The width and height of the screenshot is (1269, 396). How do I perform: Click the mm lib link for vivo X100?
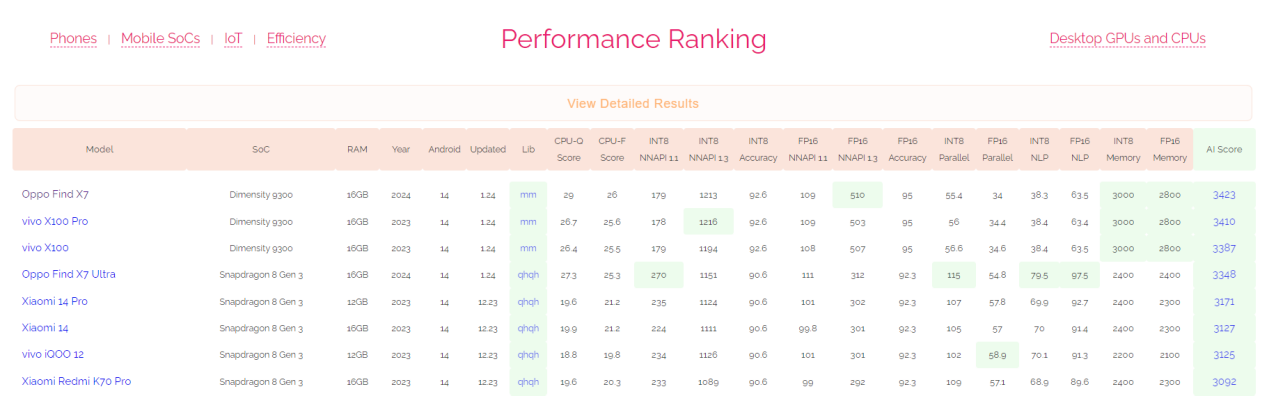[528, 248]
